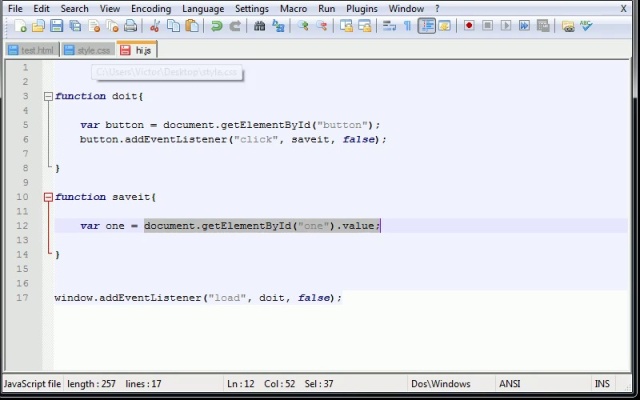This screenshot has width=640, height=400.
Task: Click the Close document toolbar icon
Action: (94, 26)
